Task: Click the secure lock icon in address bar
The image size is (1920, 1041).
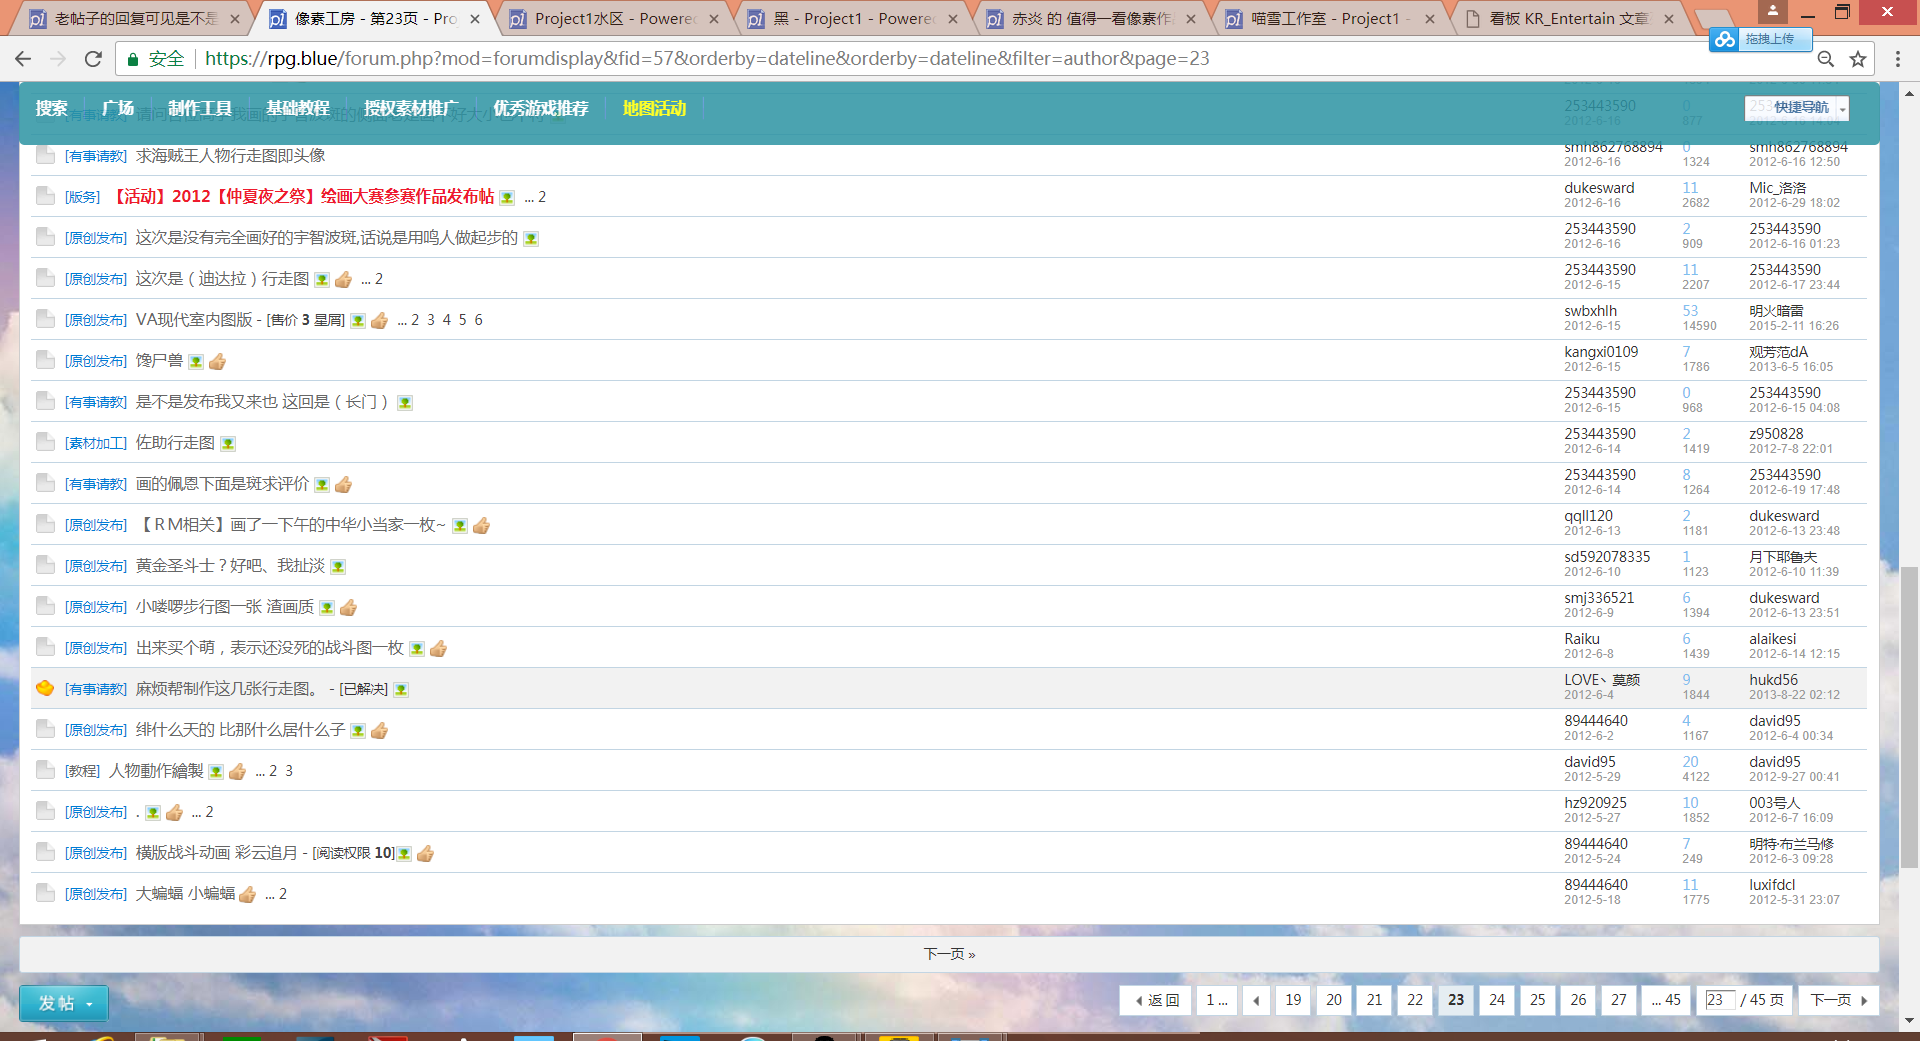Action: click(x=132, y=59)
